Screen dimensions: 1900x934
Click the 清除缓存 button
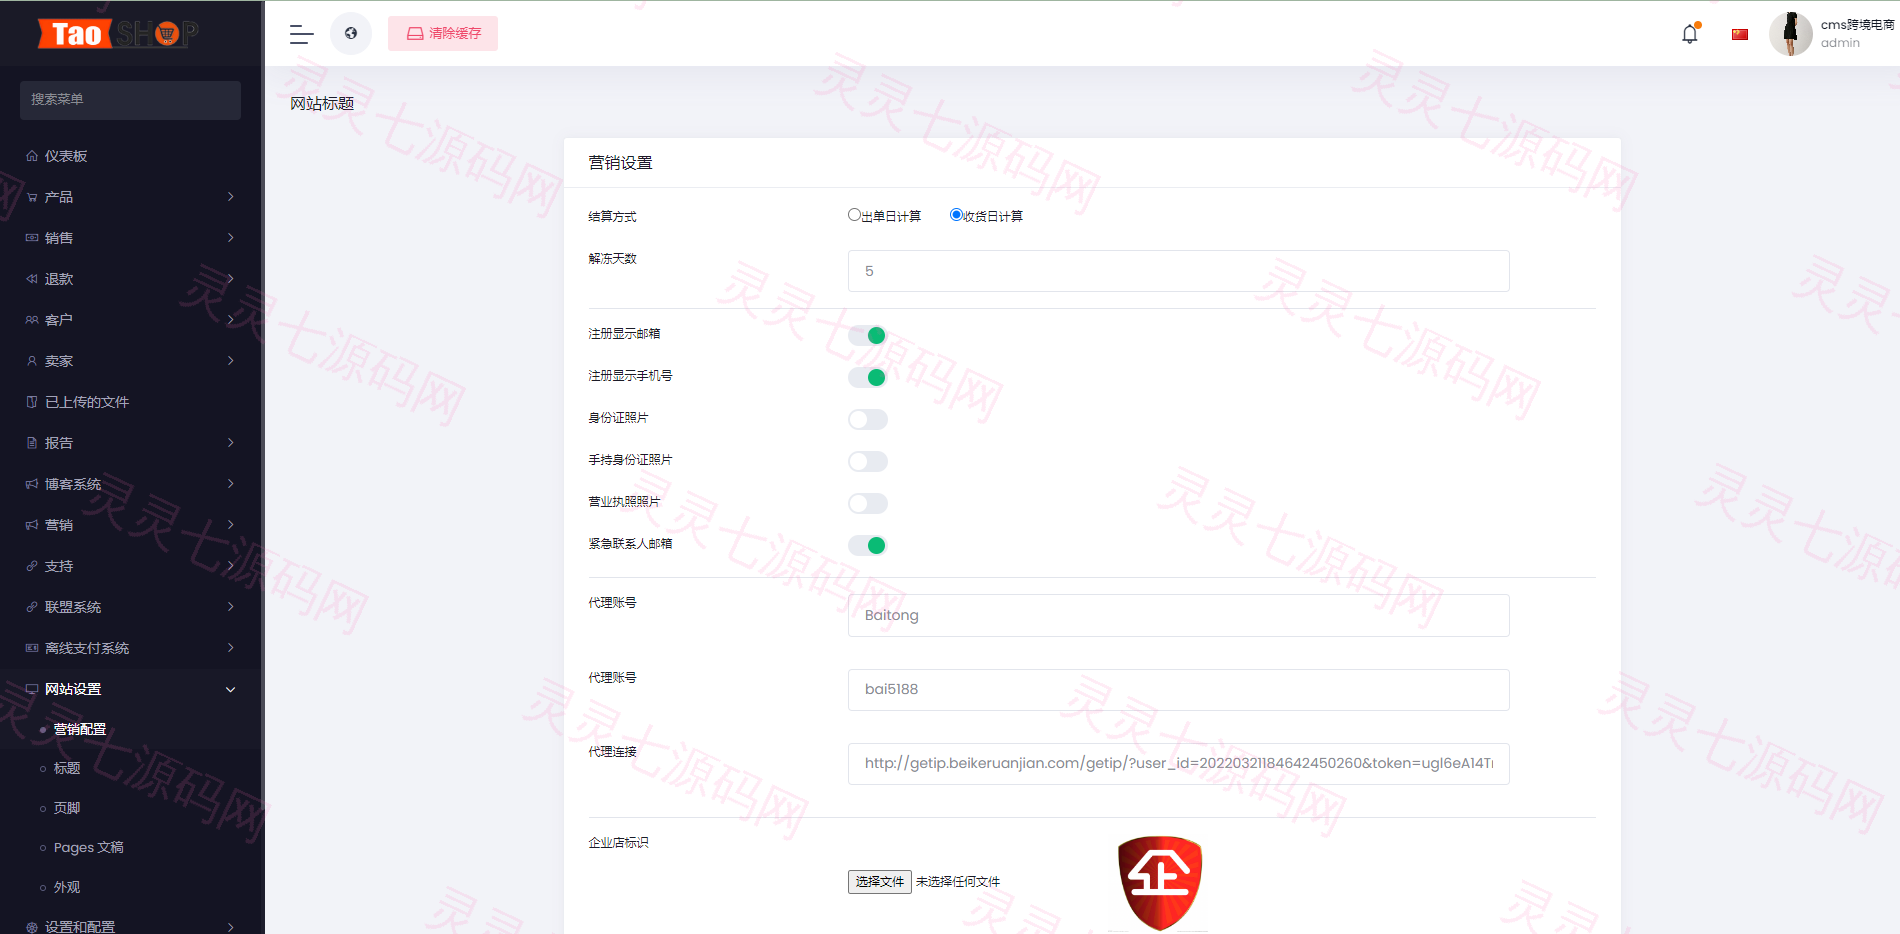(443, 33)
